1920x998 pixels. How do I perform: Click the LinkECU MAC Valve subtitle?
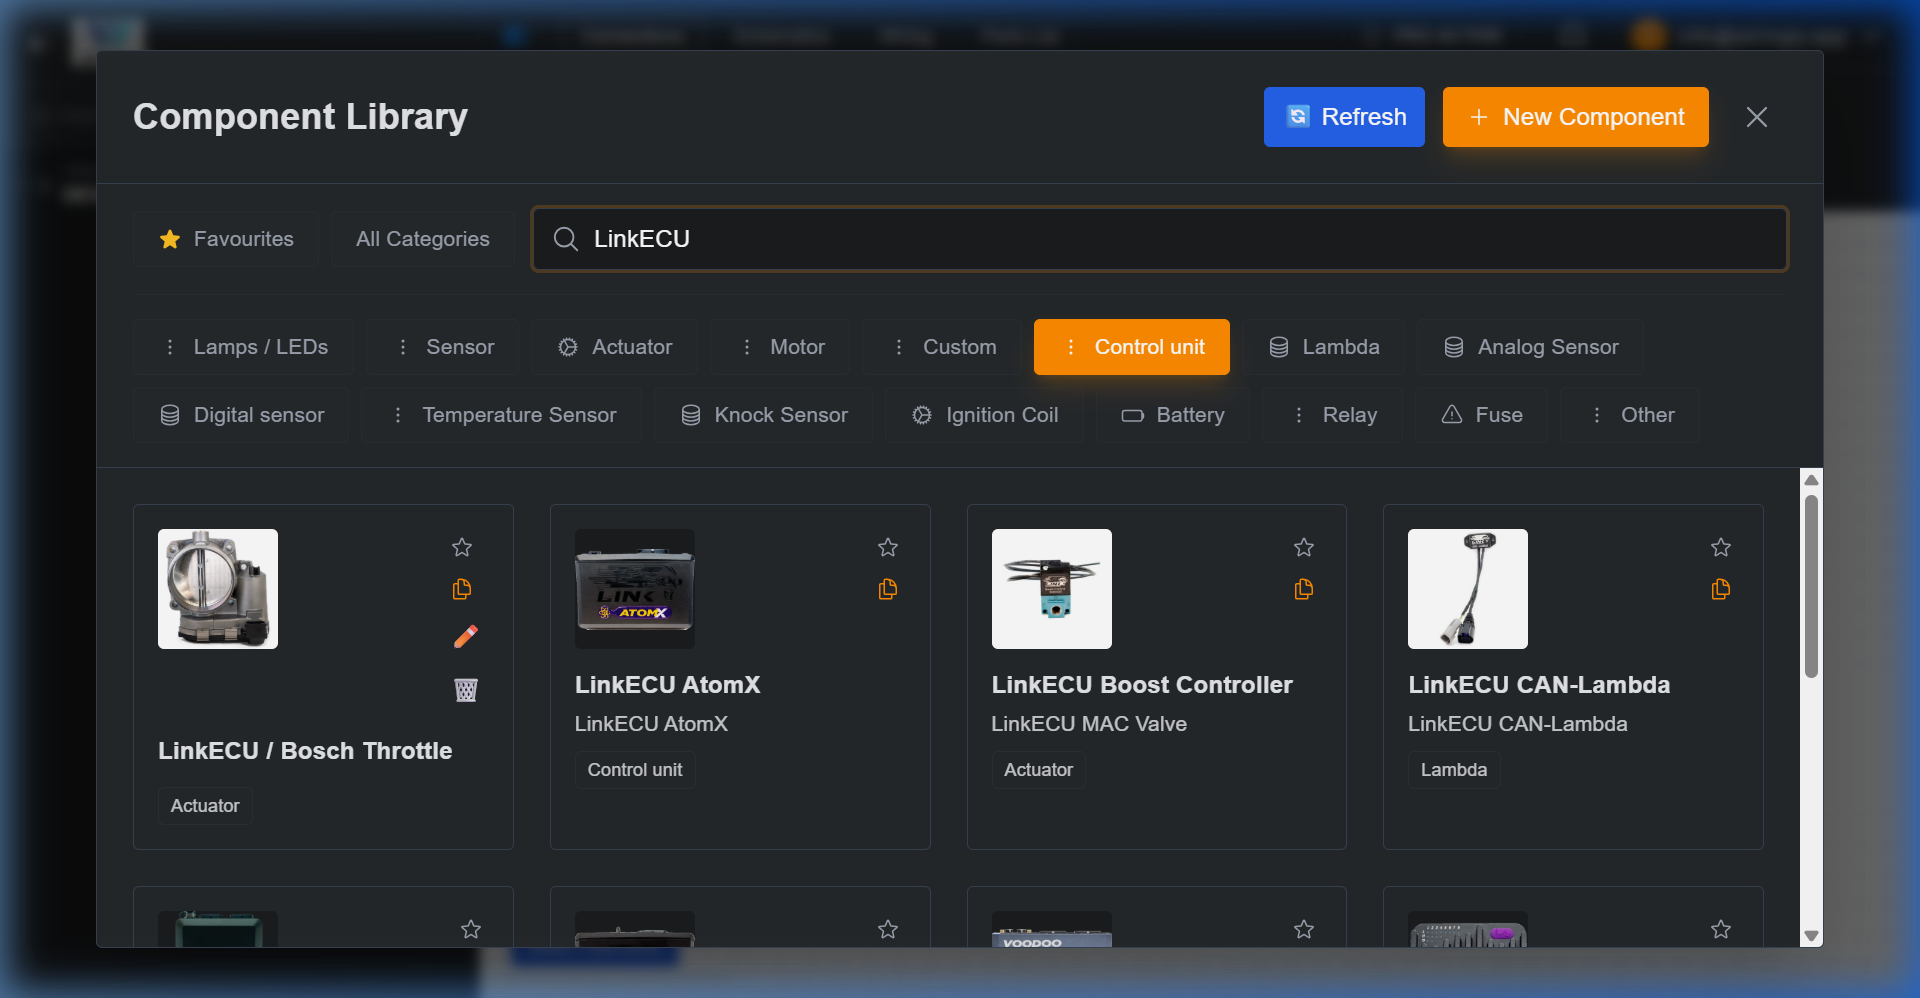click(1089, 724)
